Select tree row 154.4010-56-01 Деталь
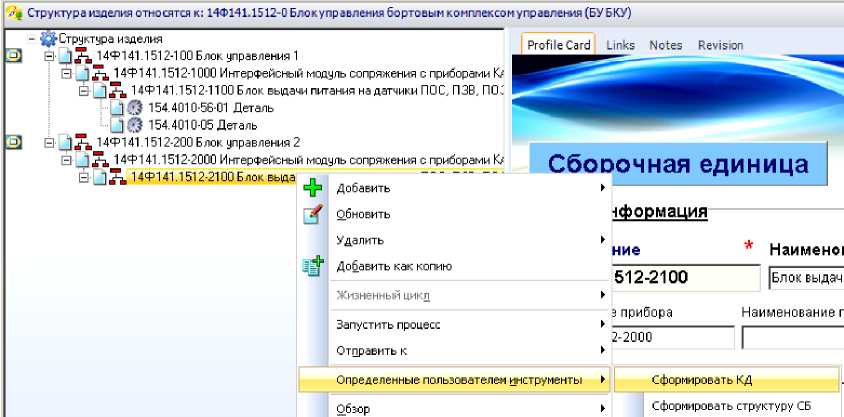Screen dimensions: 844x417 210,108
